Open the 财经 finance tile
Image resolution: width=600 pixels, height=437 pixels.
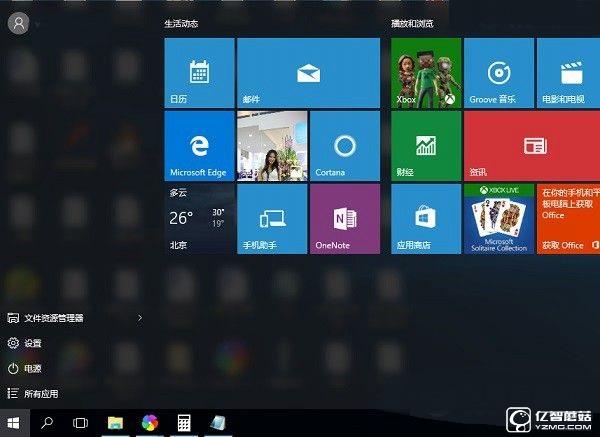(426, 146)
